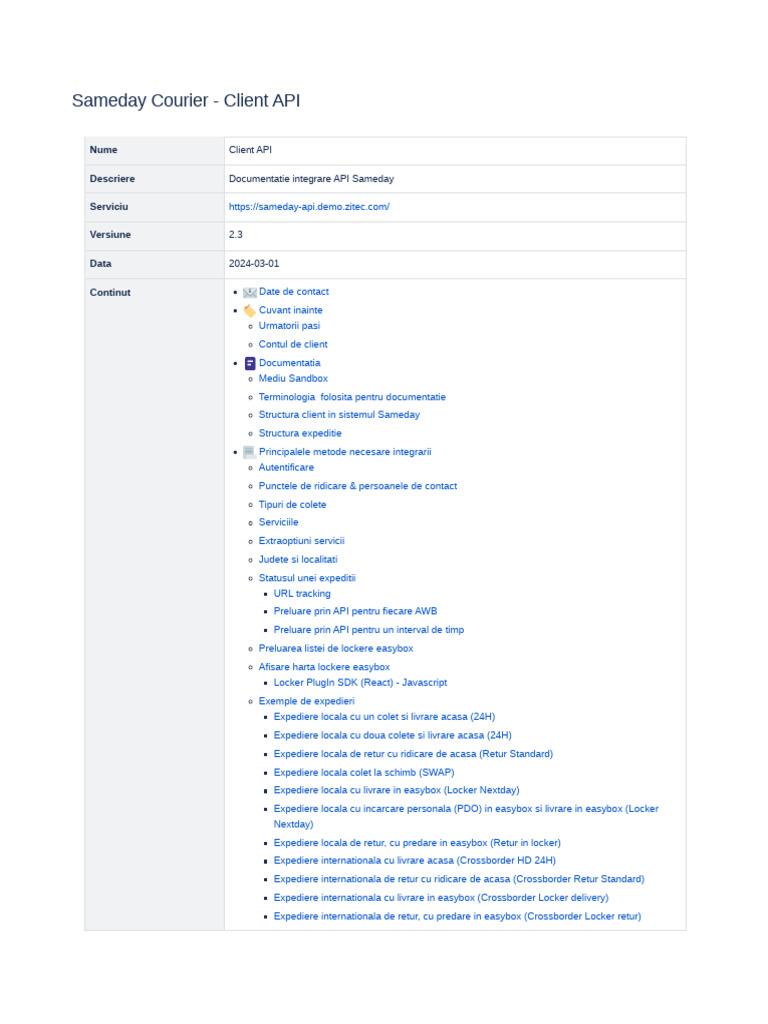Viewport: 768px width, 1024px height.
Task: Click the waving hand icon beside Cuvant inainte
Action: pos(249,311)
